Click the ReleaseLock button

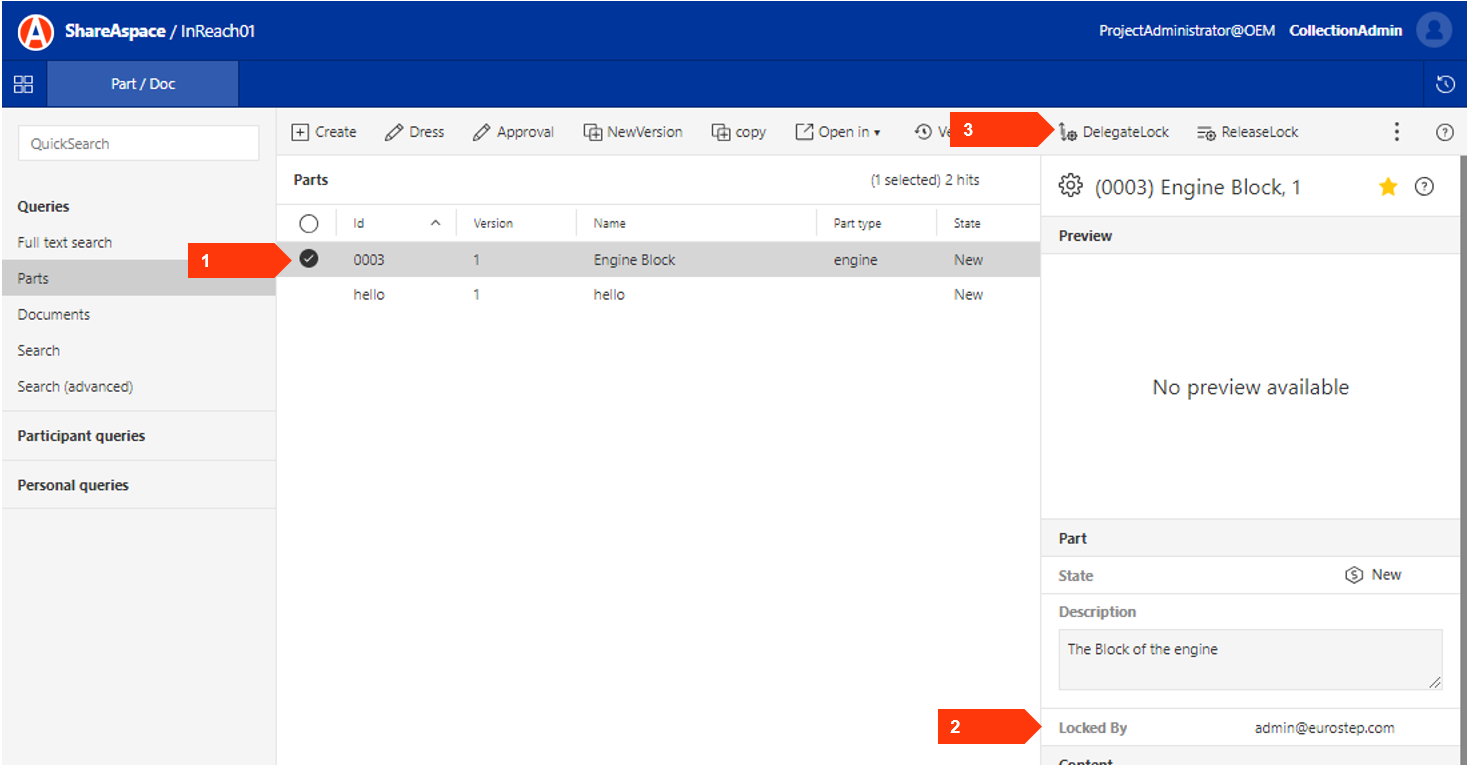coord(1248,132)
